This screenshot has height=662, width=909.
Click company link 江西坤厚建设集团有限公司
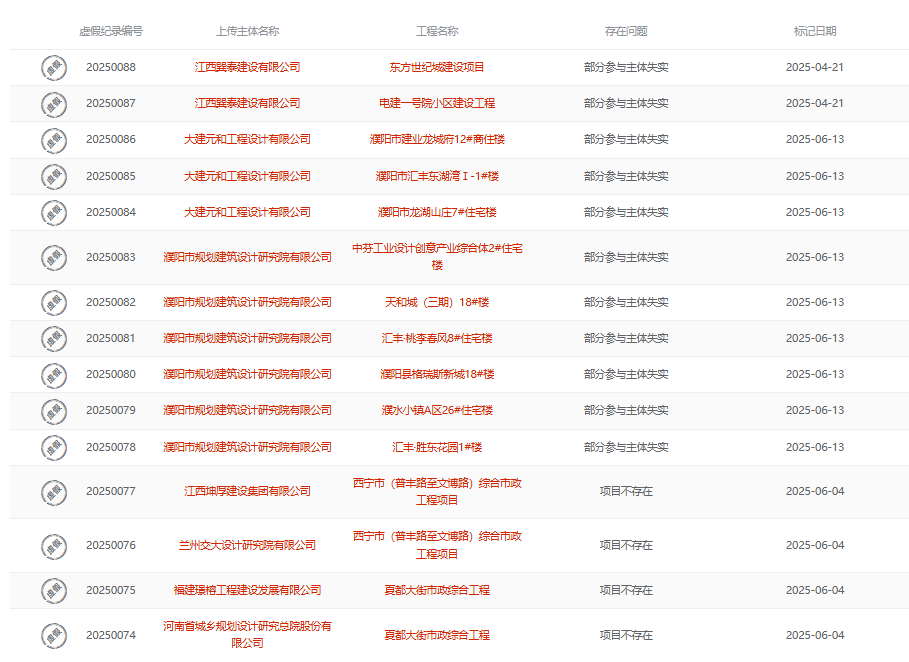click(x=247, y=491)
